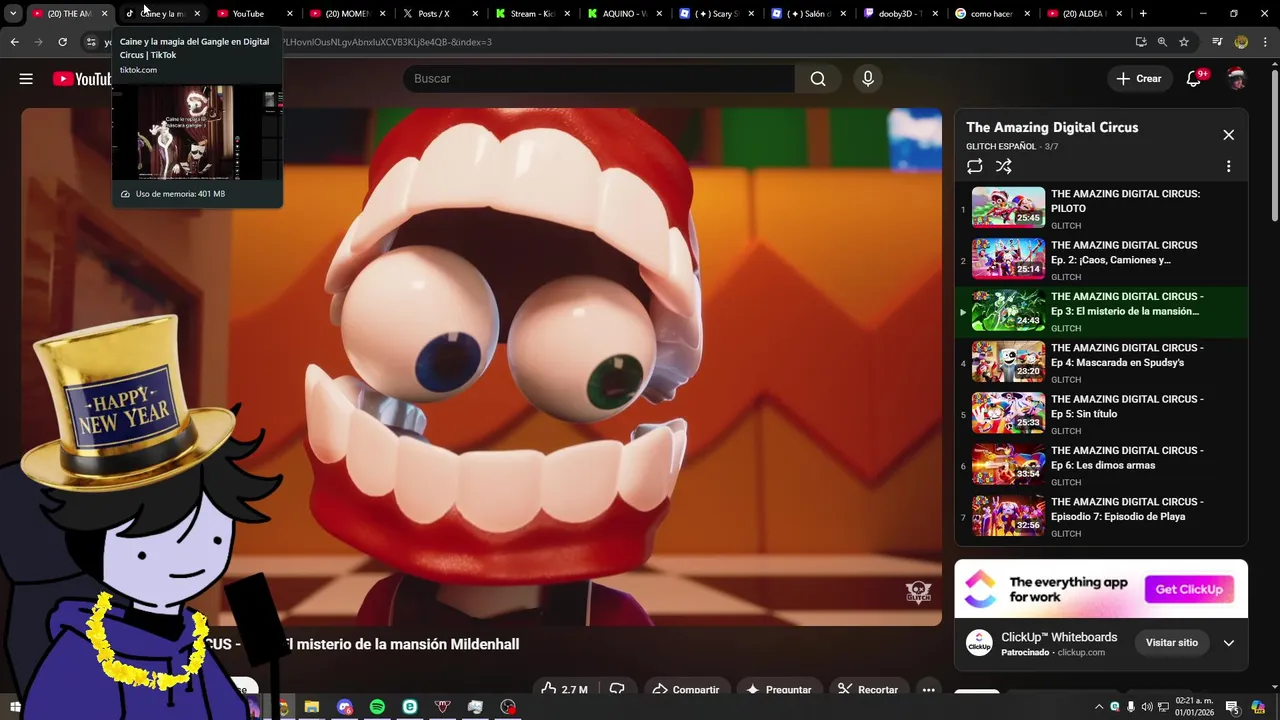Screen dimensions: 1280x720
Task: Select Ep 5: Sin título episode
Action: [1100, 414]
